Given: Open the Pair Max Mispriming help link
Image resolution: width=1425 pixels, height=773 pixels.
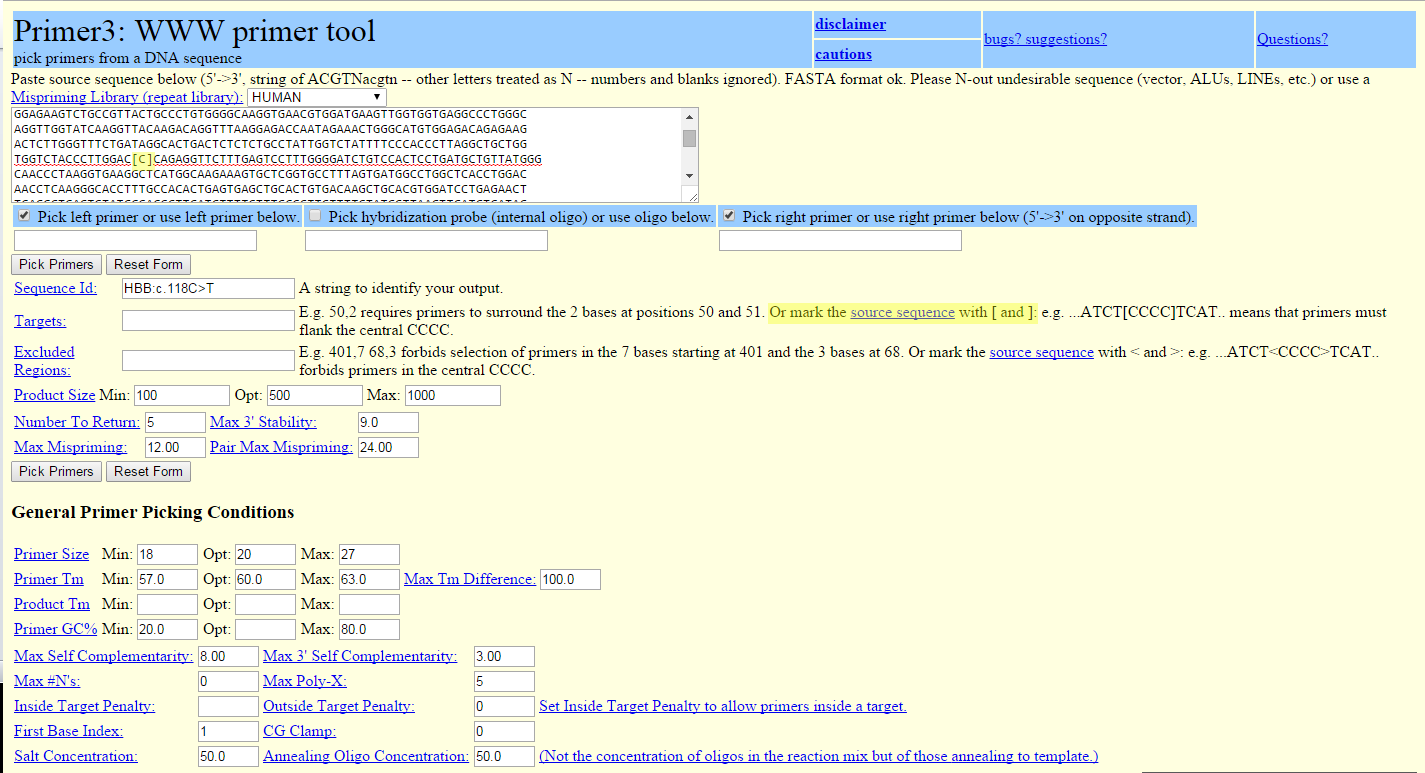Looking at the screenshot, I should 281,447.
